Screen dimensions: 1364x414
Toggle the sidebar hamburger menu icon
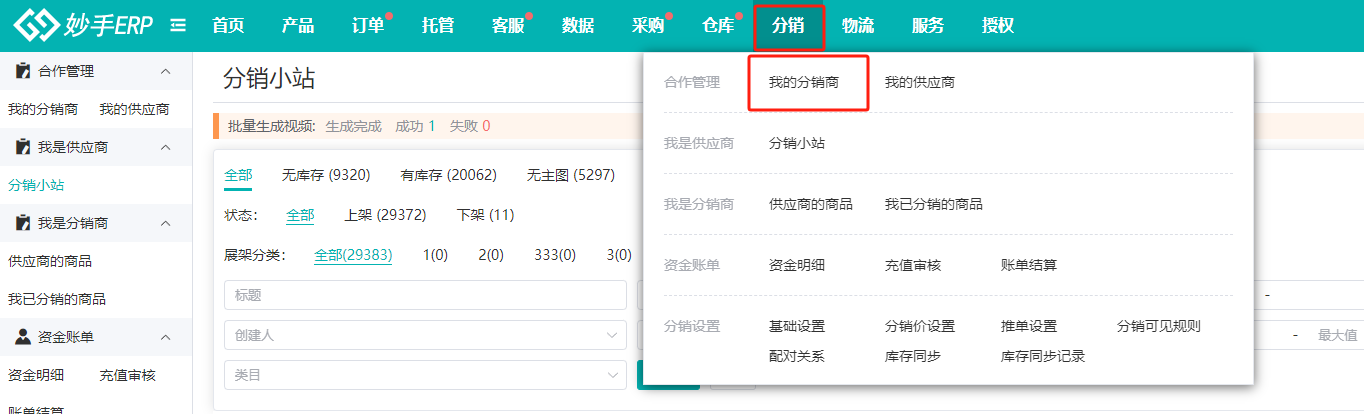point(178,26)
